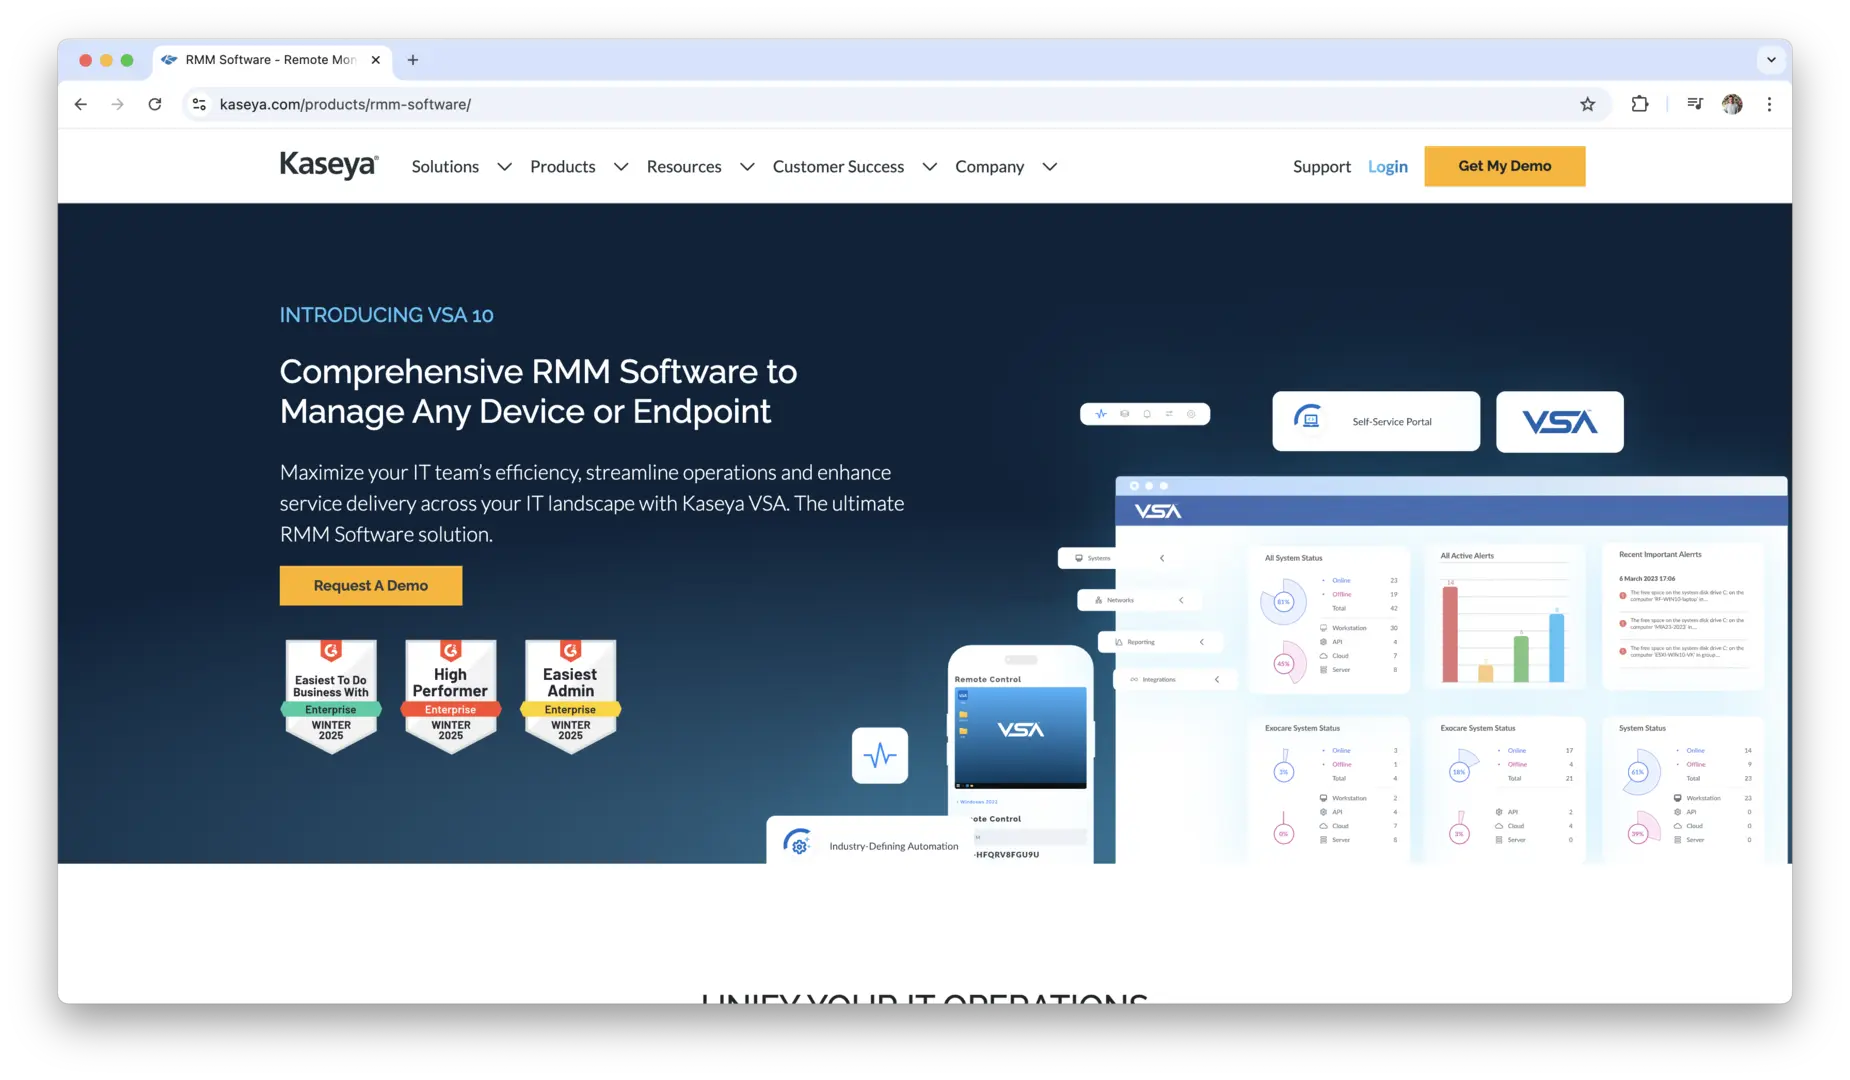The image size is (1850, 1080).
Task: Click the "Comprehensive RMM Software" headline
Action: click(539, 391)
